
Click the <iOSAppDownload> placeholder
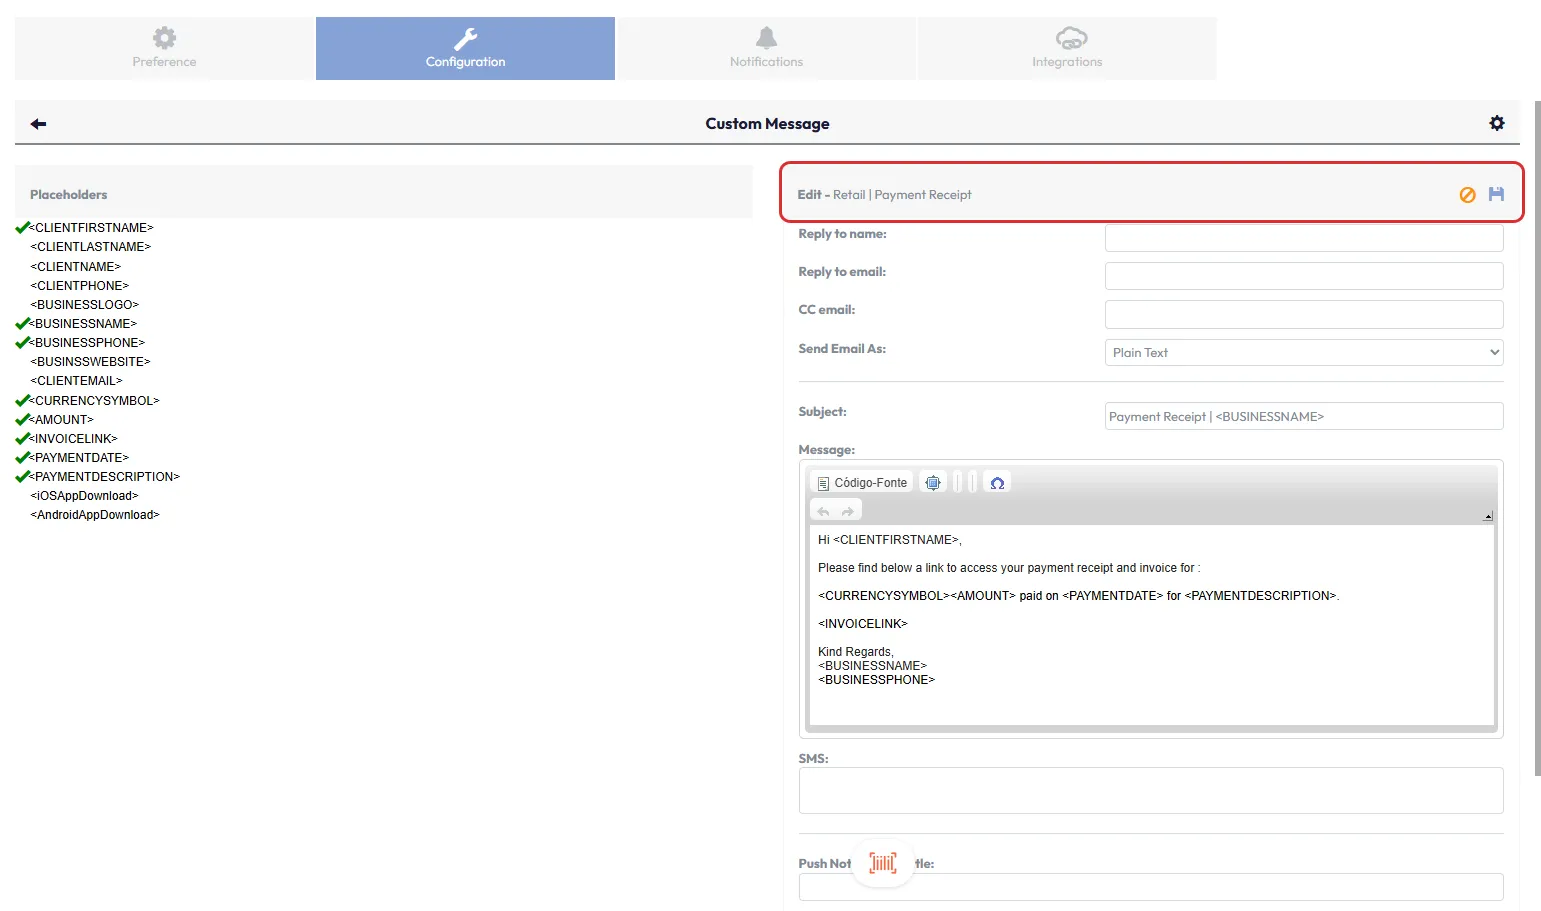click(85, 496)
